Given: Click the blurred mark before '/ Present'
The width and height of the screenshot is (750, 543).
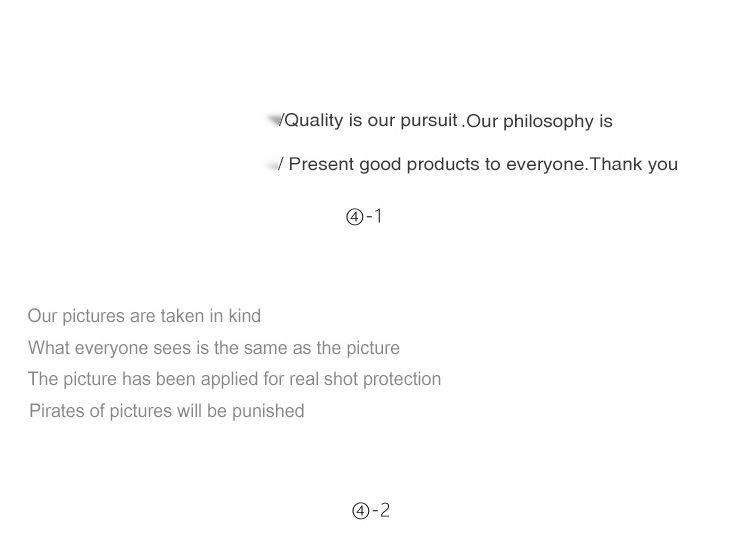Looking at the screenshot, I should coord(272,165).
